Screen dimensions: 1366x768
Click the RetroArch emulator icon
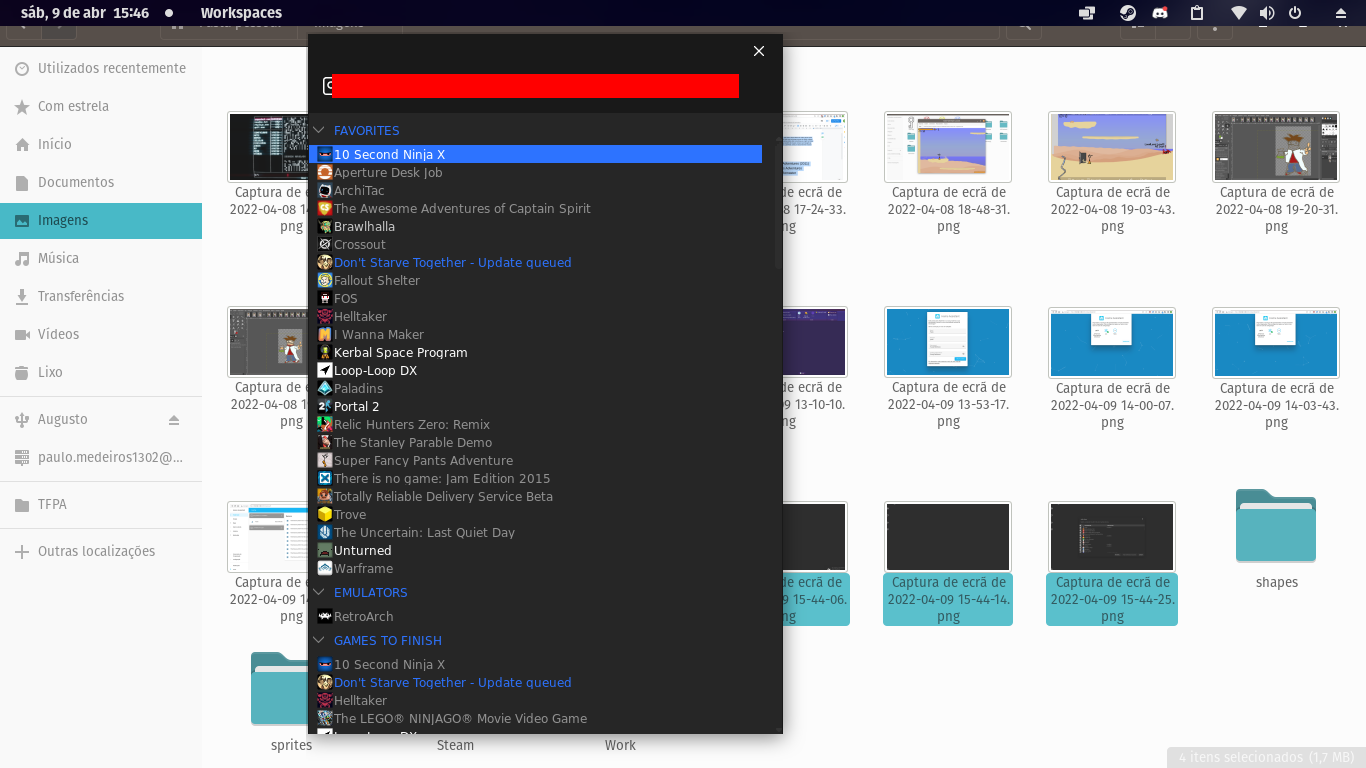coord(325,616)
